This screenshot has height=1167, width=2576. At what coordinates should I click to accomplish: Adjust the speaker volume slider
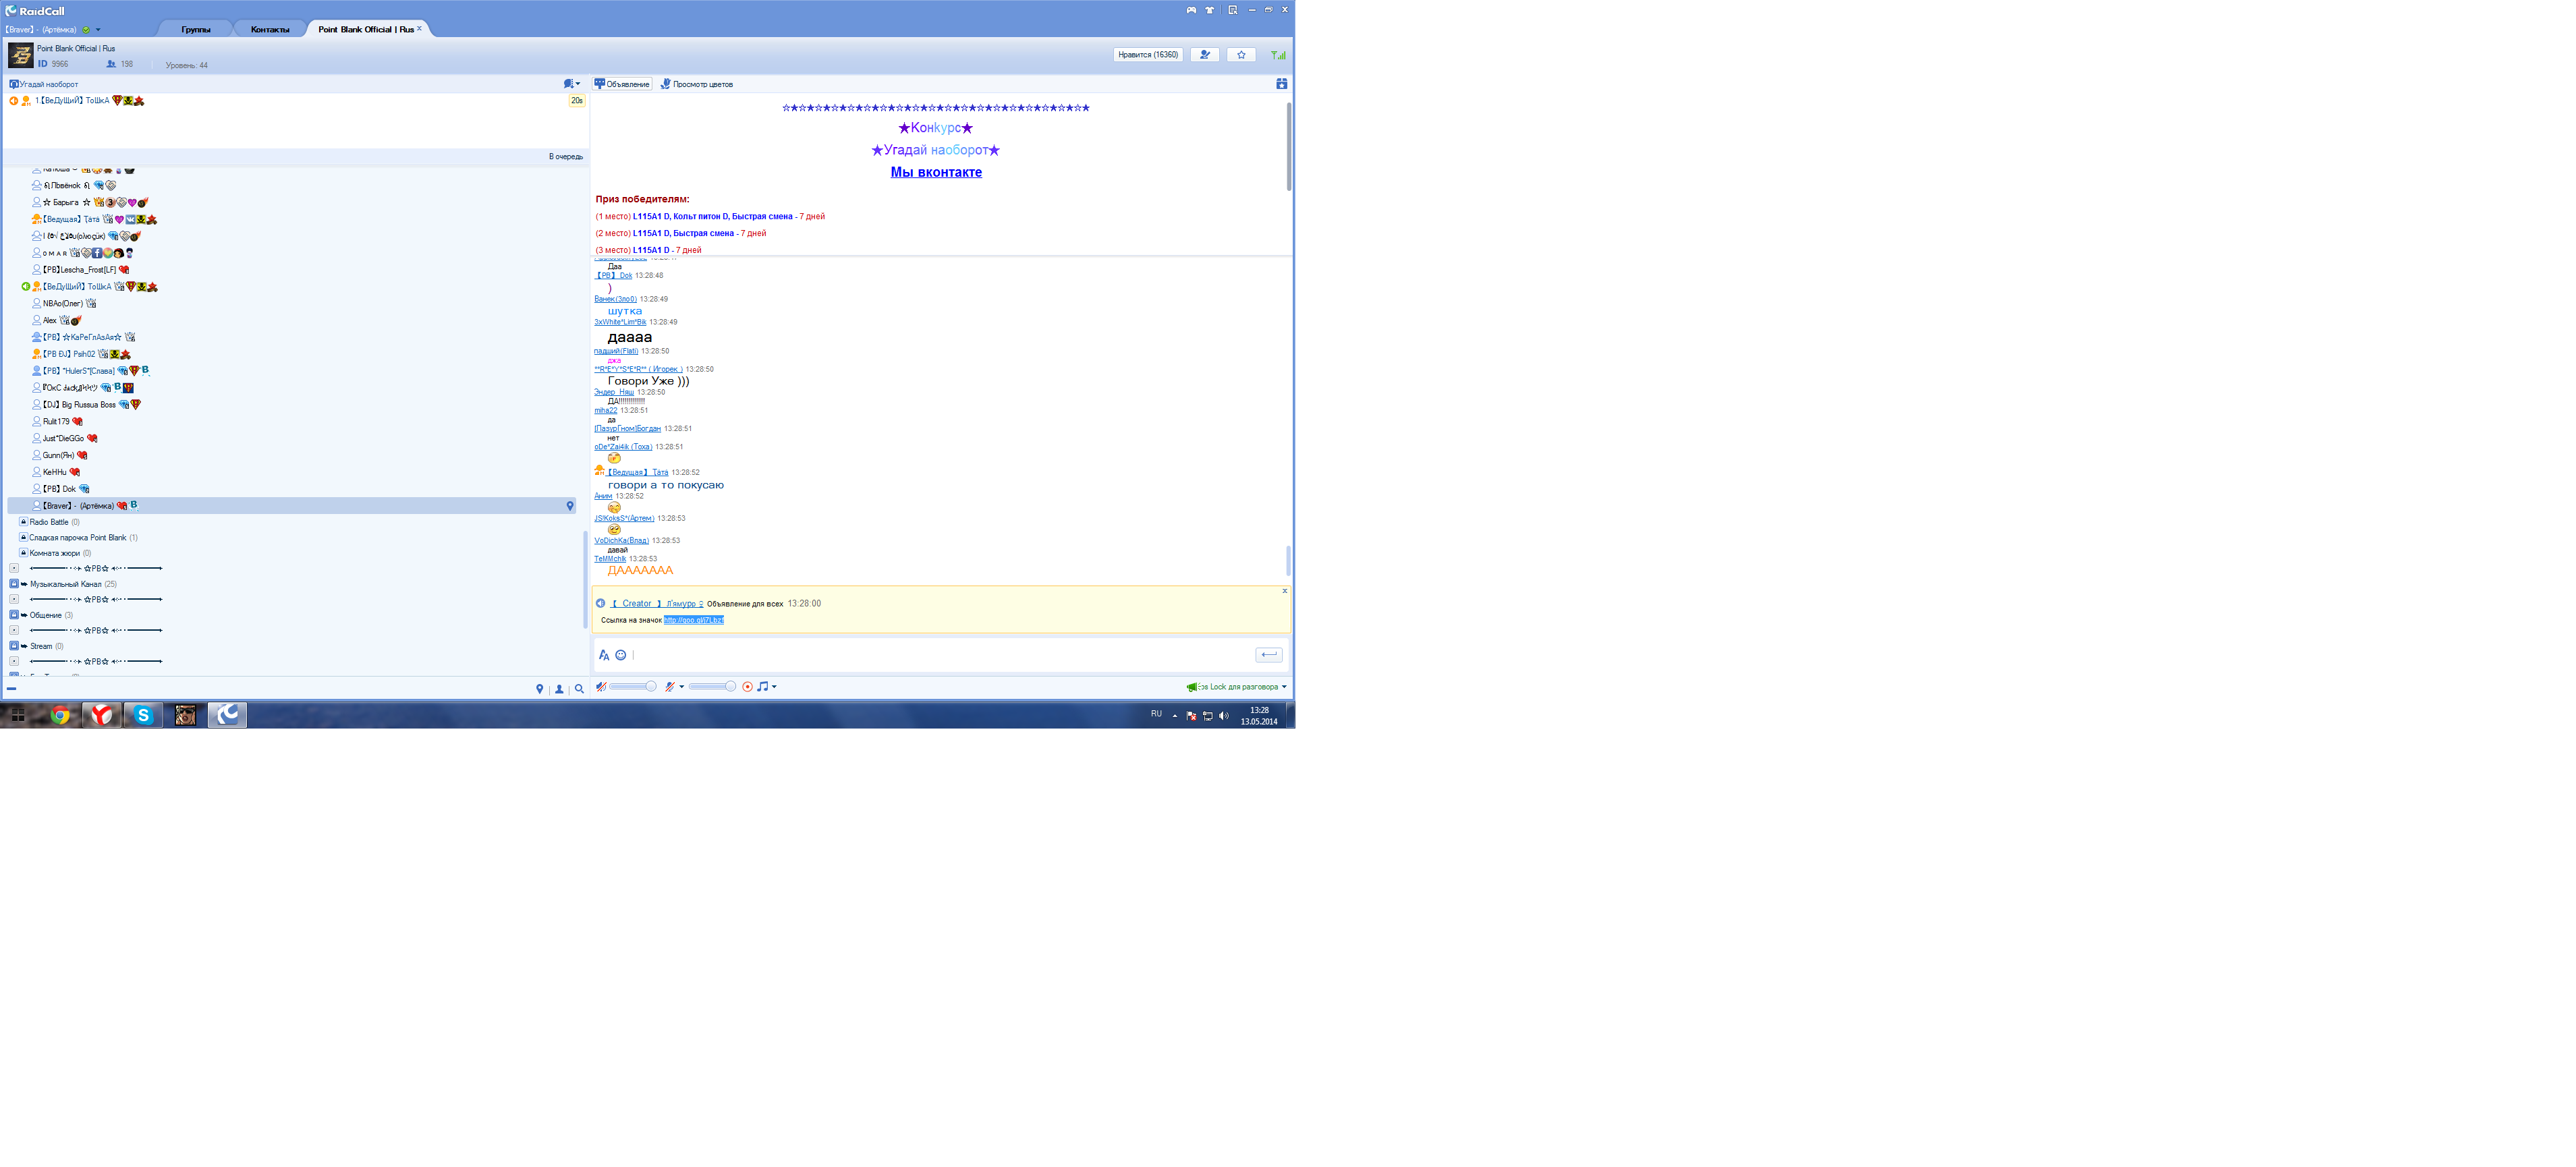point(632,686)
